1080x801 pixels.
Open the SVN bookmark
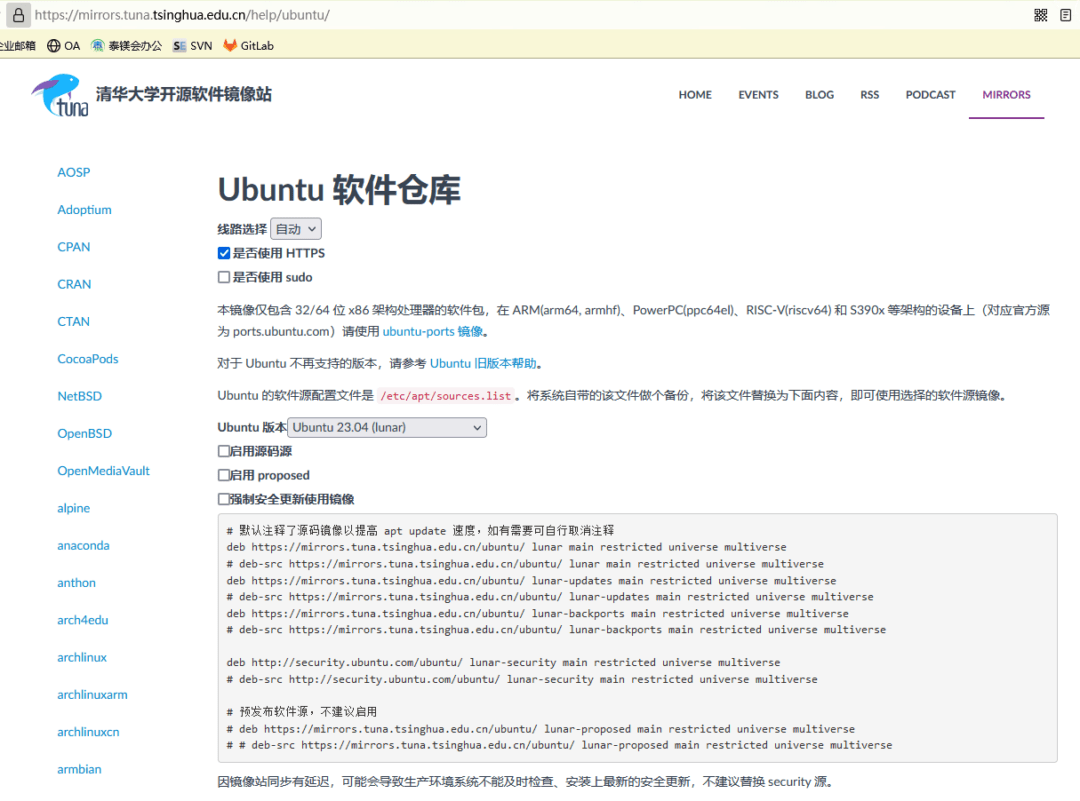(192, 45)
